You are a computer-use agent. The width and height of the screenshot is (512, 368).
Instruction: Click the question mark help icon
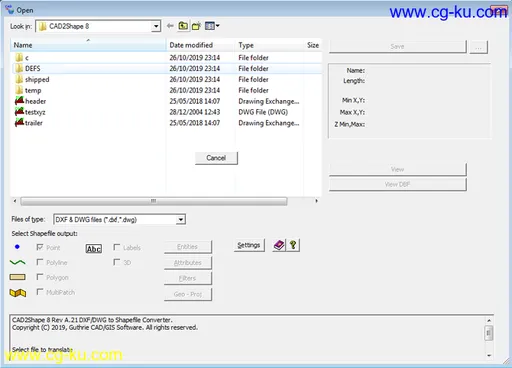click(x=293, y=245)
